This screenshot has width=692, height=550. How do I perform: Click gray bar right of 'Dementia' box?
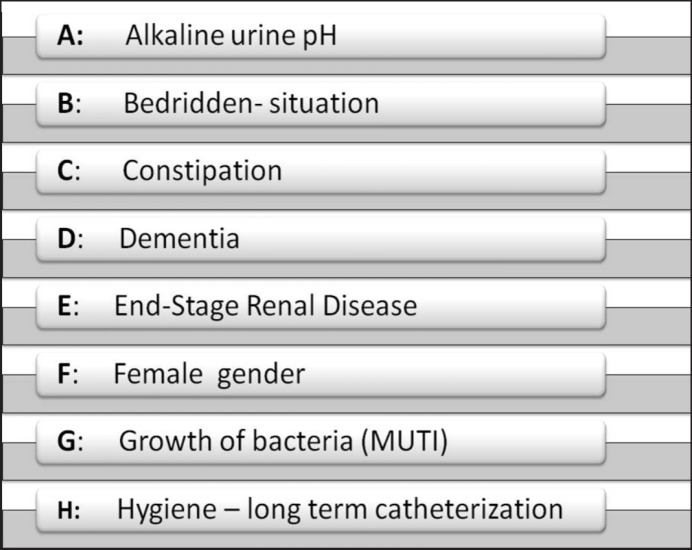click(x=648, y=258)
